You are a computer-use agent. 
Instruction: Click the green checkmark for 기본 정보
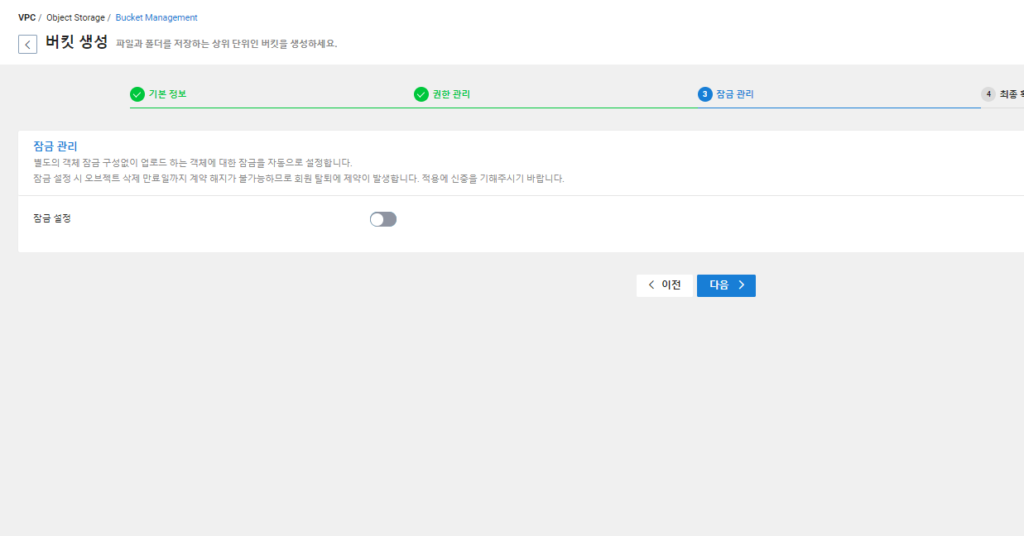(x=137, y=94)
